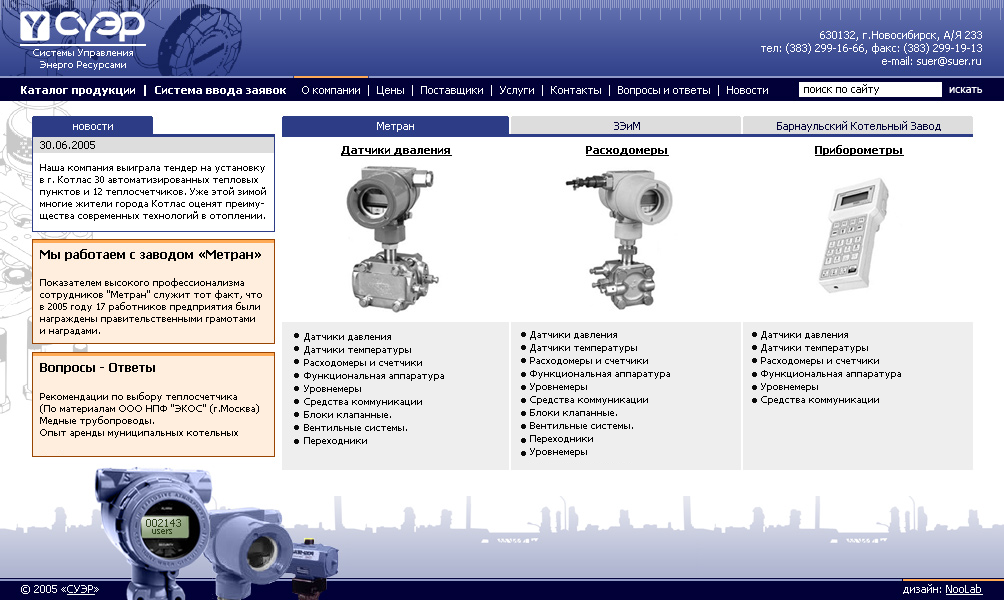
Task: Select Датчики давления in the Расходомеры list
Action: (x=573, y=335)
